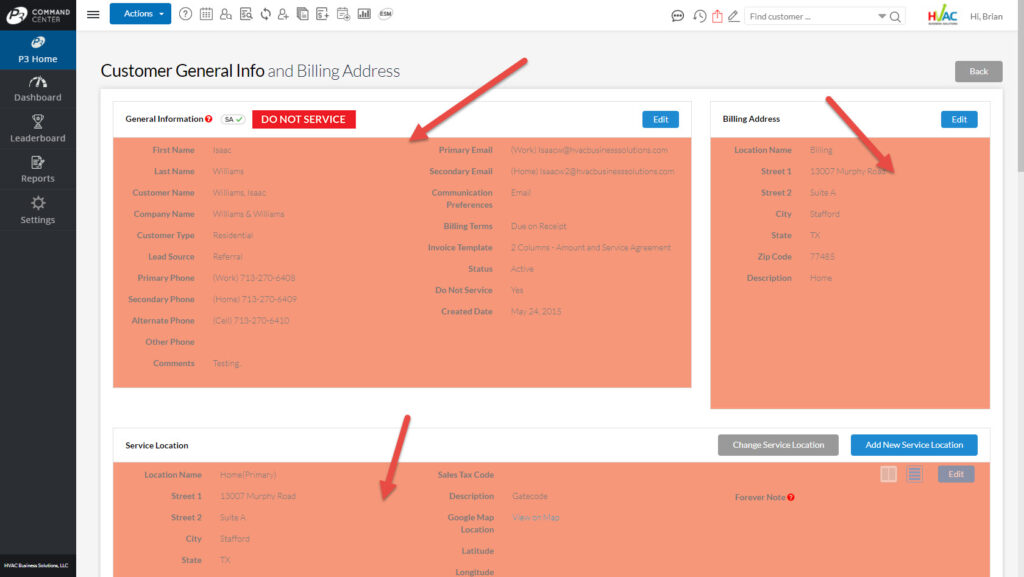The width and height of the screenshot is (1024, 577).
Task: Click the Add New Service Location button
Action: (x=914, y=445)
